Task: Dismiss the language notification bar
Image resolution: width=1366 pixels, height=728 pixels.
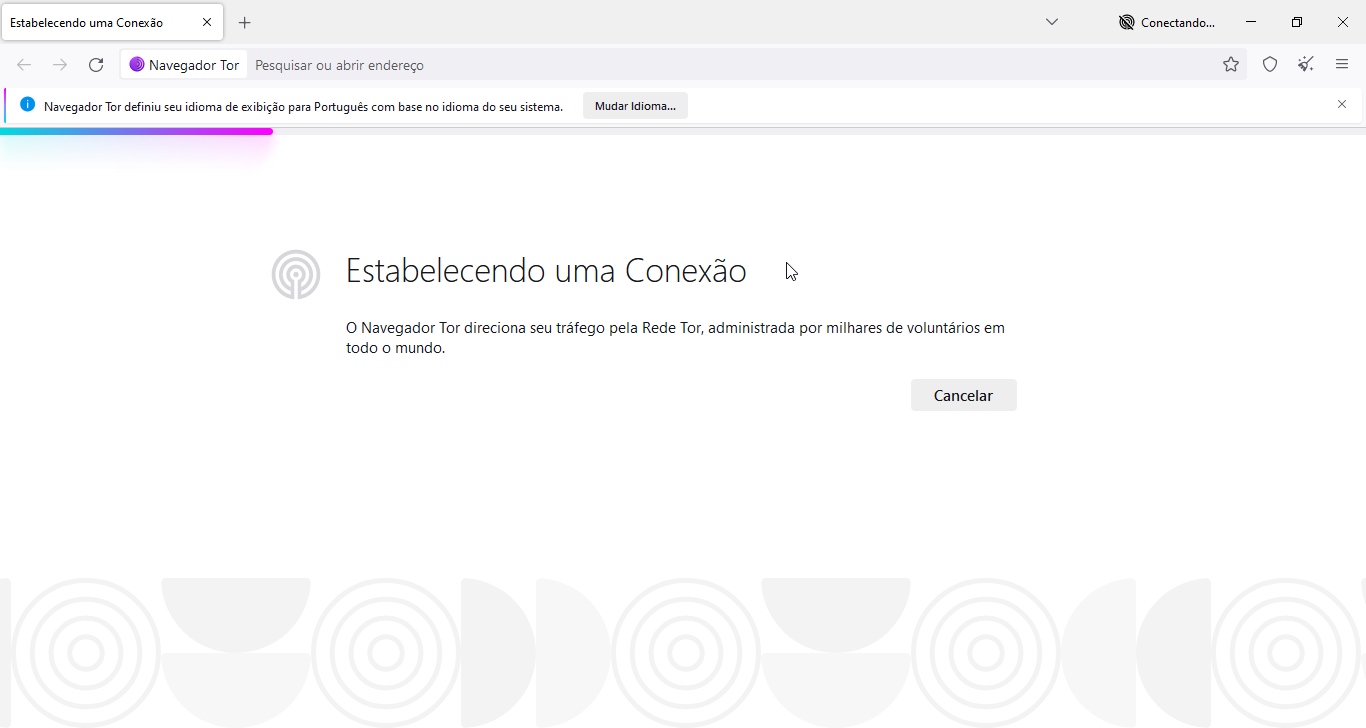Action: point(1342,104)
